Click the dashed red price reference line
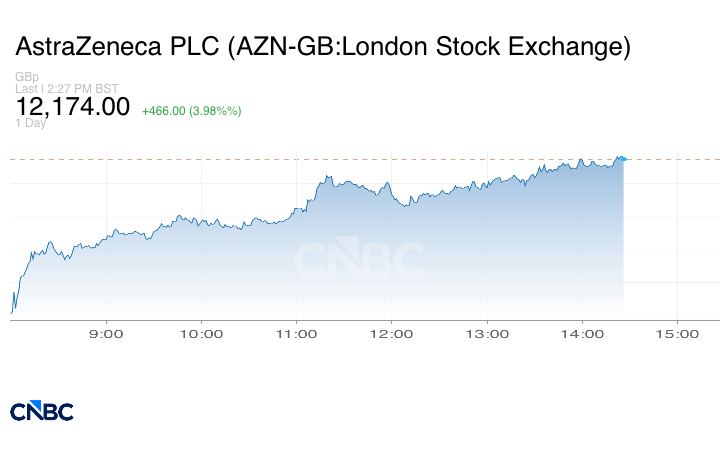The image size is (720, 450). [365, 159]
